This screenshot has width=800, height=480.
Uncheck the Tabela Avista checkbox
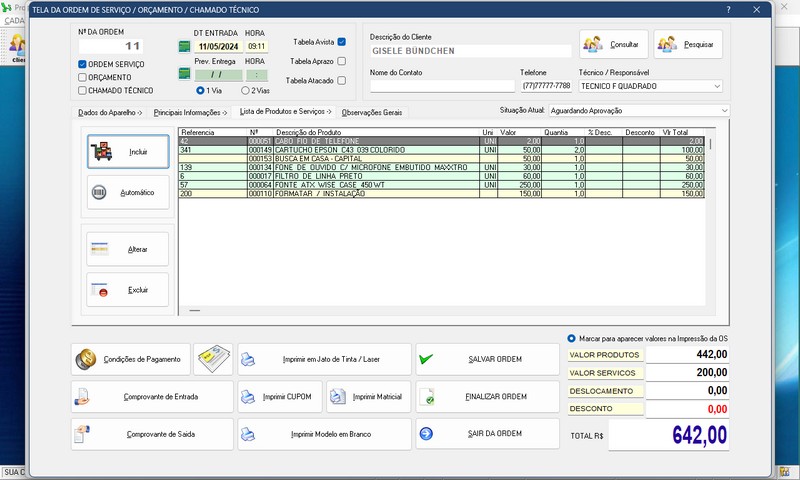click(342, 42)
